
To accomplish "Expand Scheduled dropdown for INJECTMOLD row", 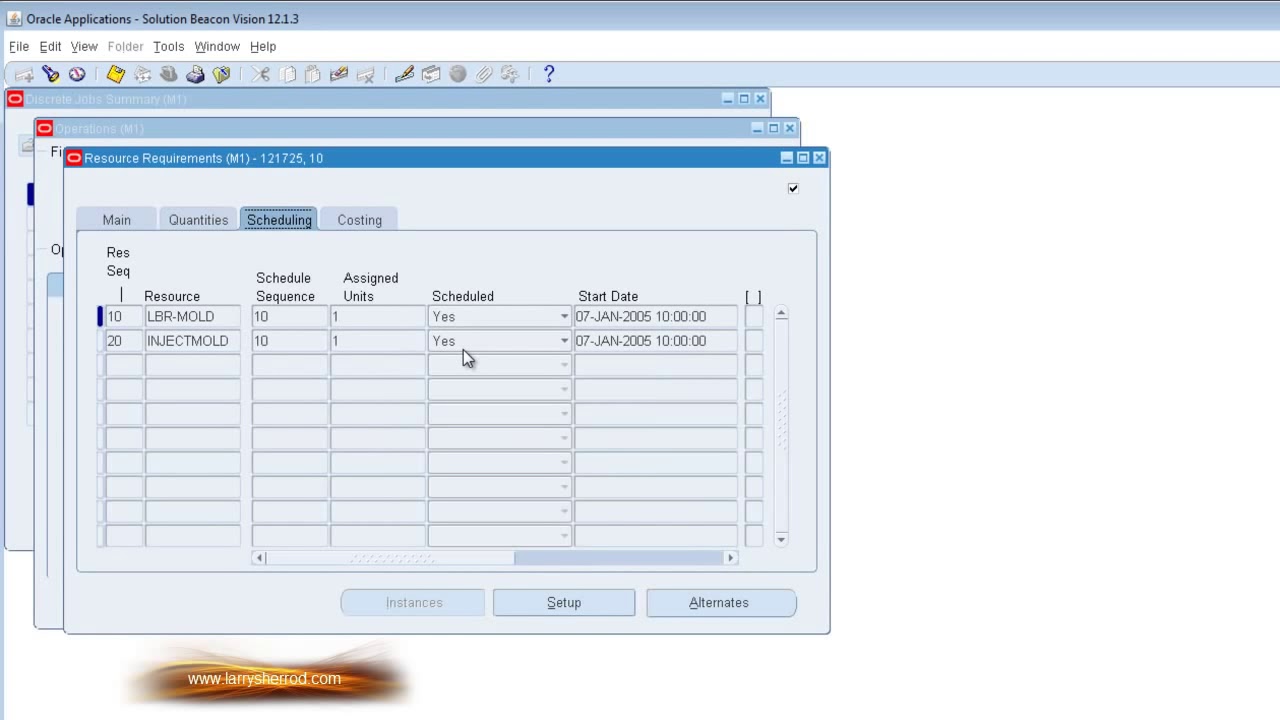I will (x=564, y=341).
